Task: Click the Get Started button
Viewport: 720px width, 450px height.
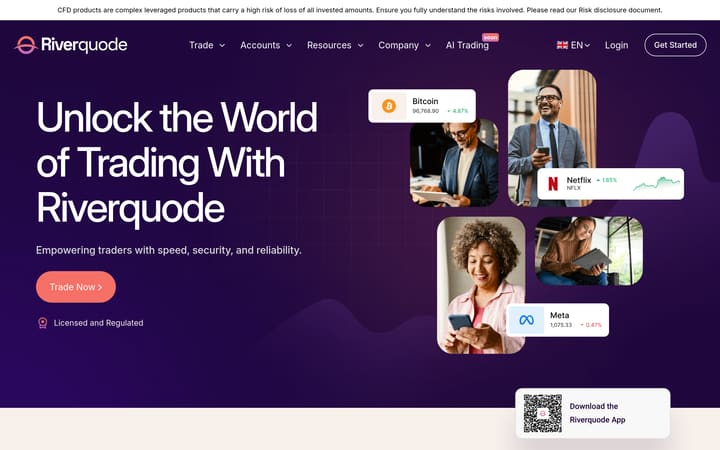Action: click(675, 45)
